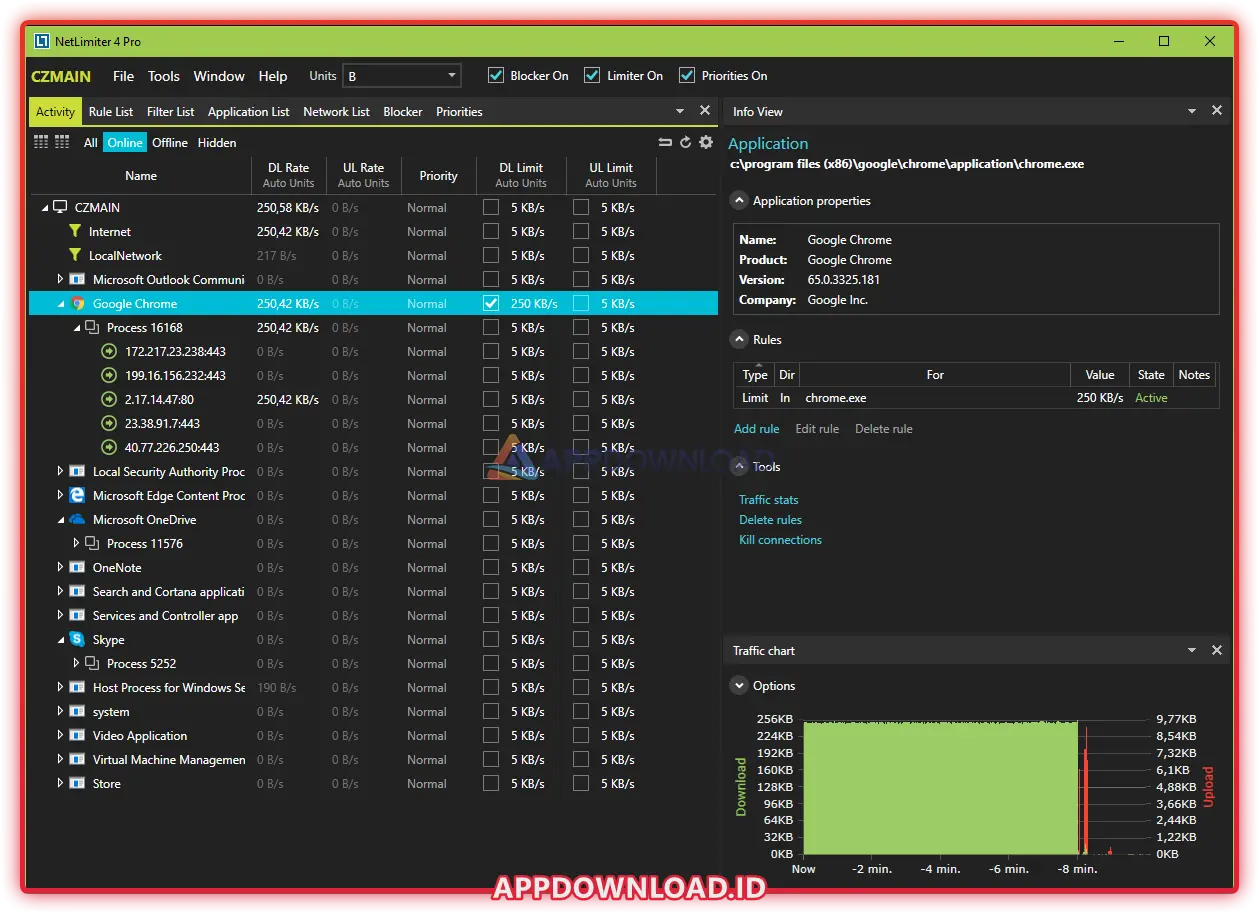Uncheck the Limiter On checkbox
Screen dimensions: 1259x914
point(592,76)
